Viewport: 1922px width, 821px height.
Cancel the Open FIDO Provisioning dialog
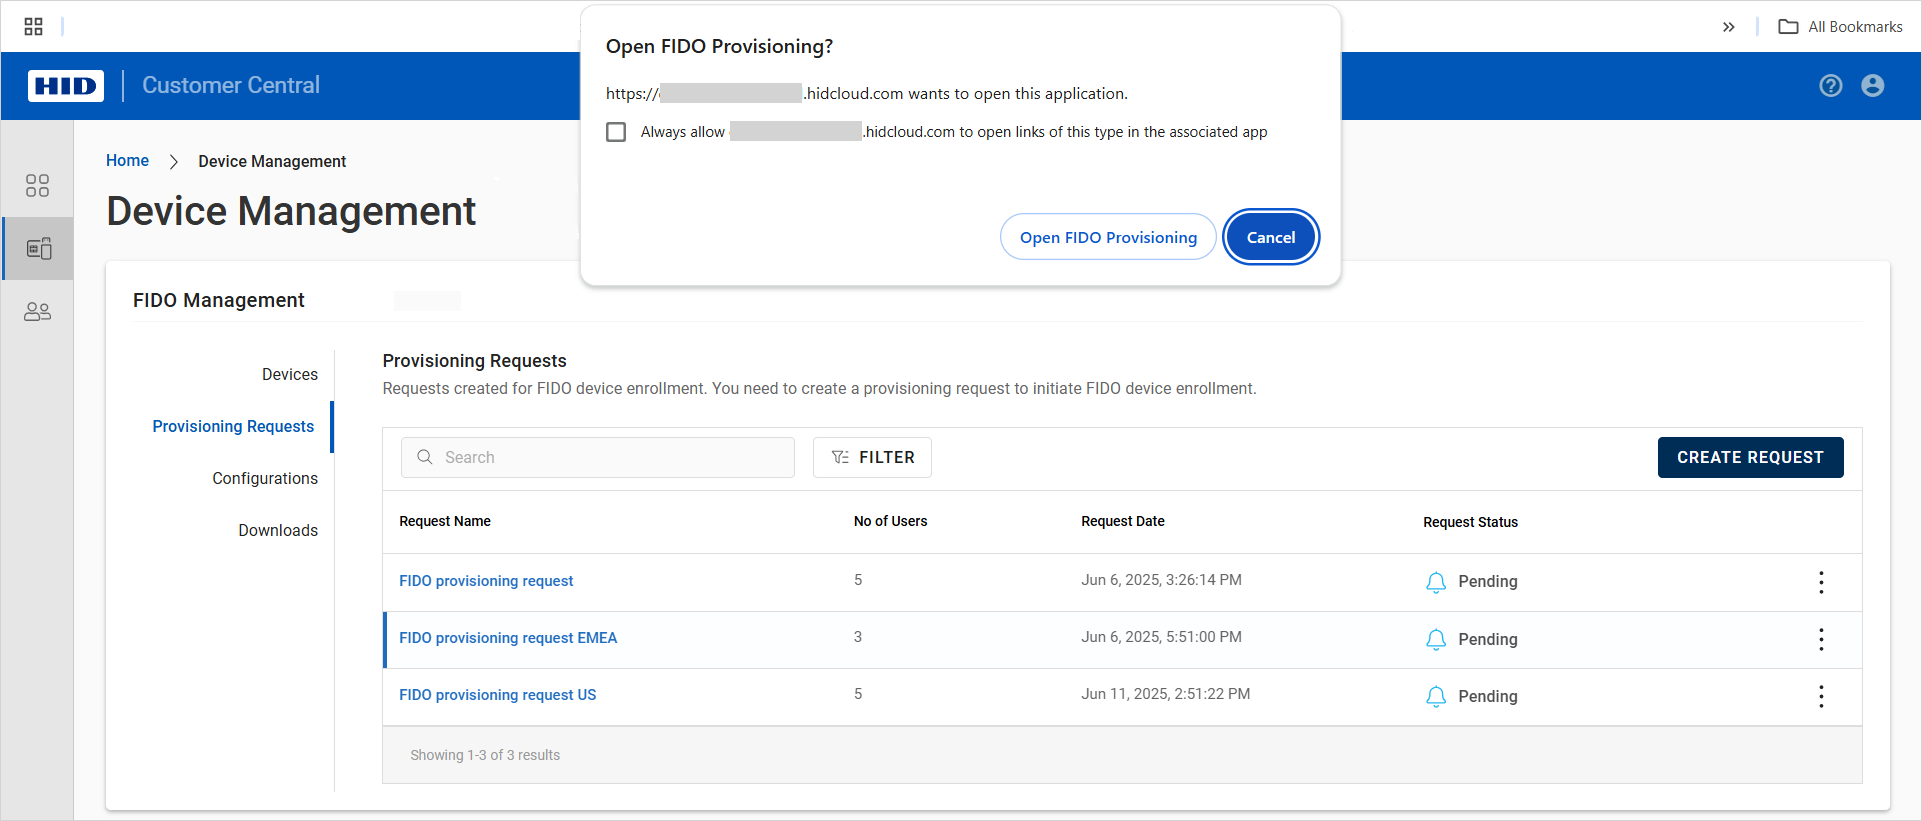coord(1270,238)
